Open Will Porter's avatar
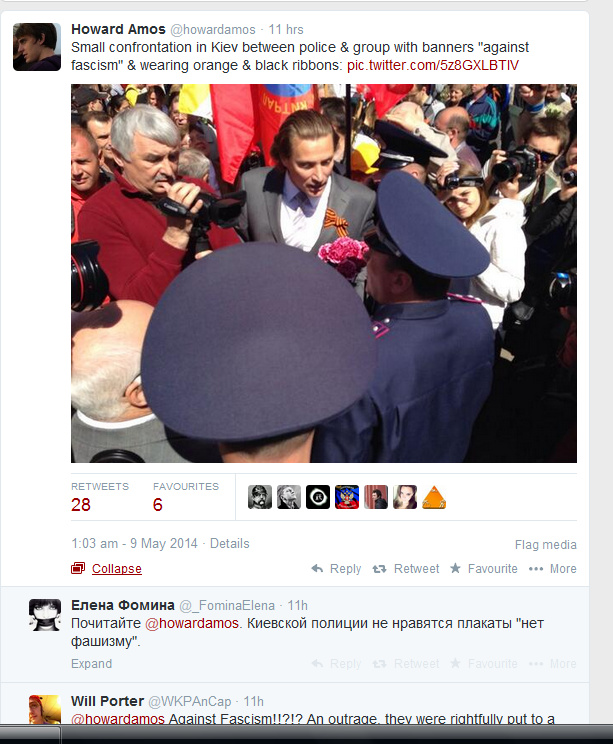This screenshot has height=744, width=613. click(x=45, y=709)
